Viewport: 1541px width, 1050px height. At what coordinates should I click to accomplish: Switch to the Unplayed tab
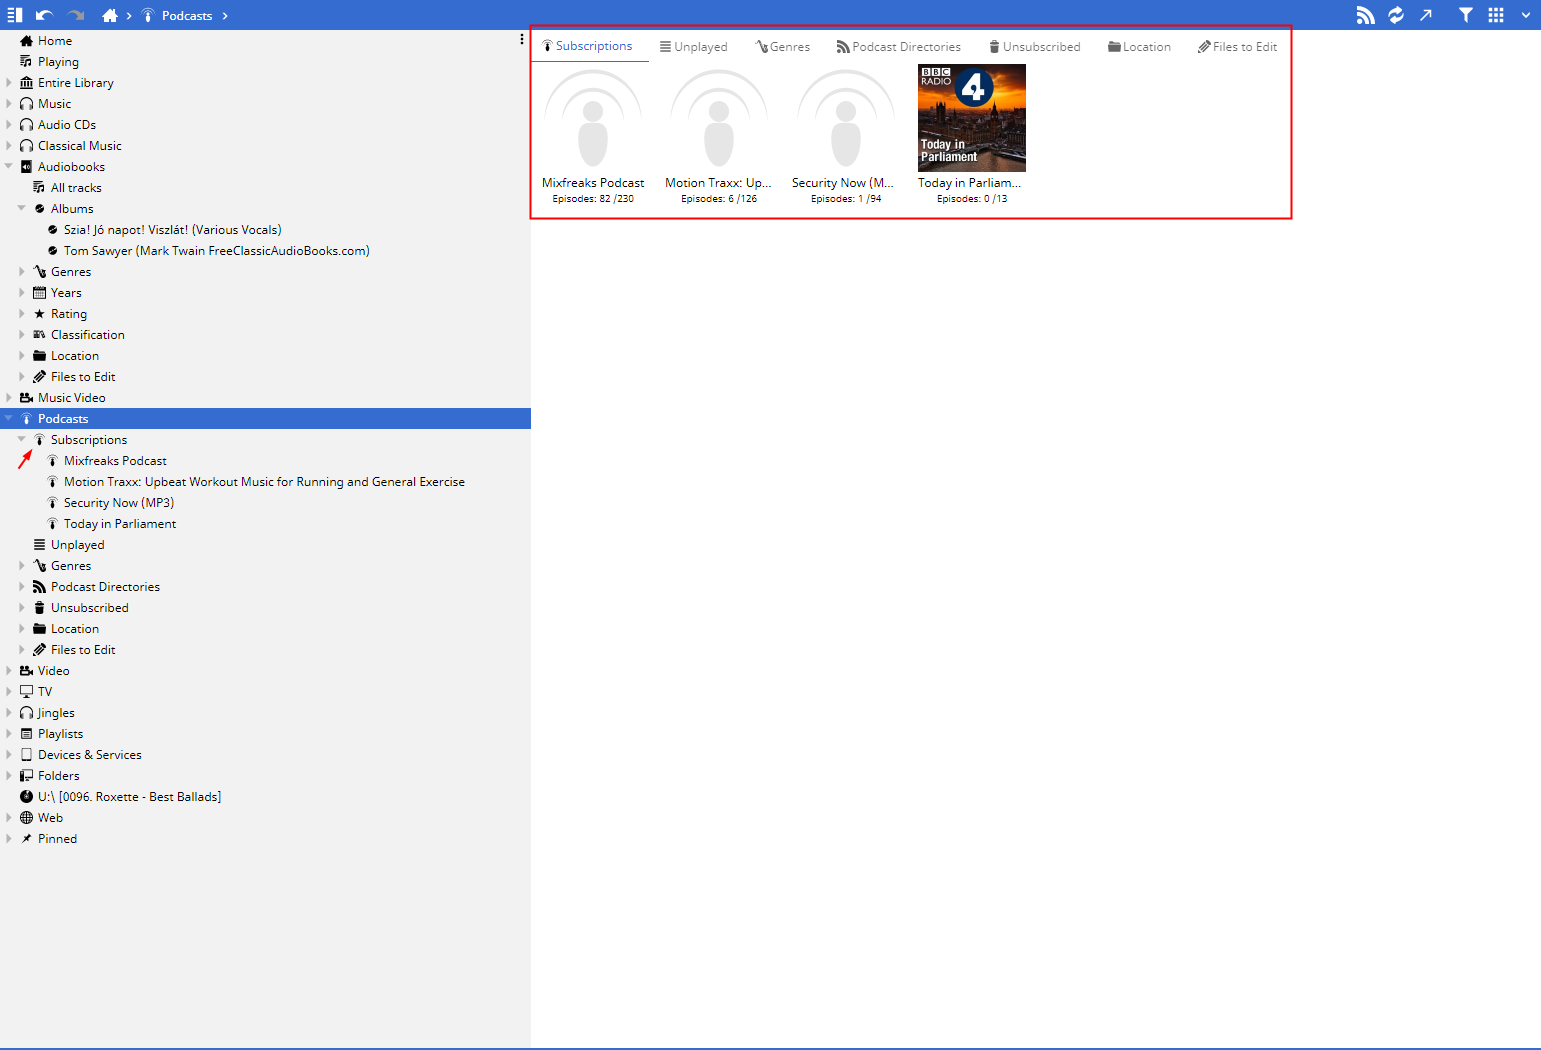tap(693, 47)
